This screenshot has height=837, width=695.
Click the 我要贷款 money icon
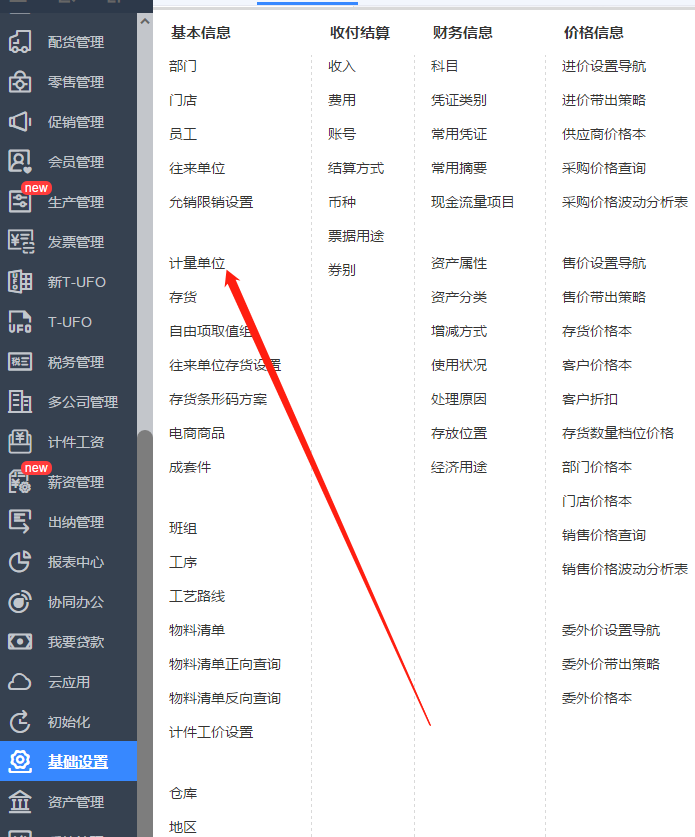[20, 642]
